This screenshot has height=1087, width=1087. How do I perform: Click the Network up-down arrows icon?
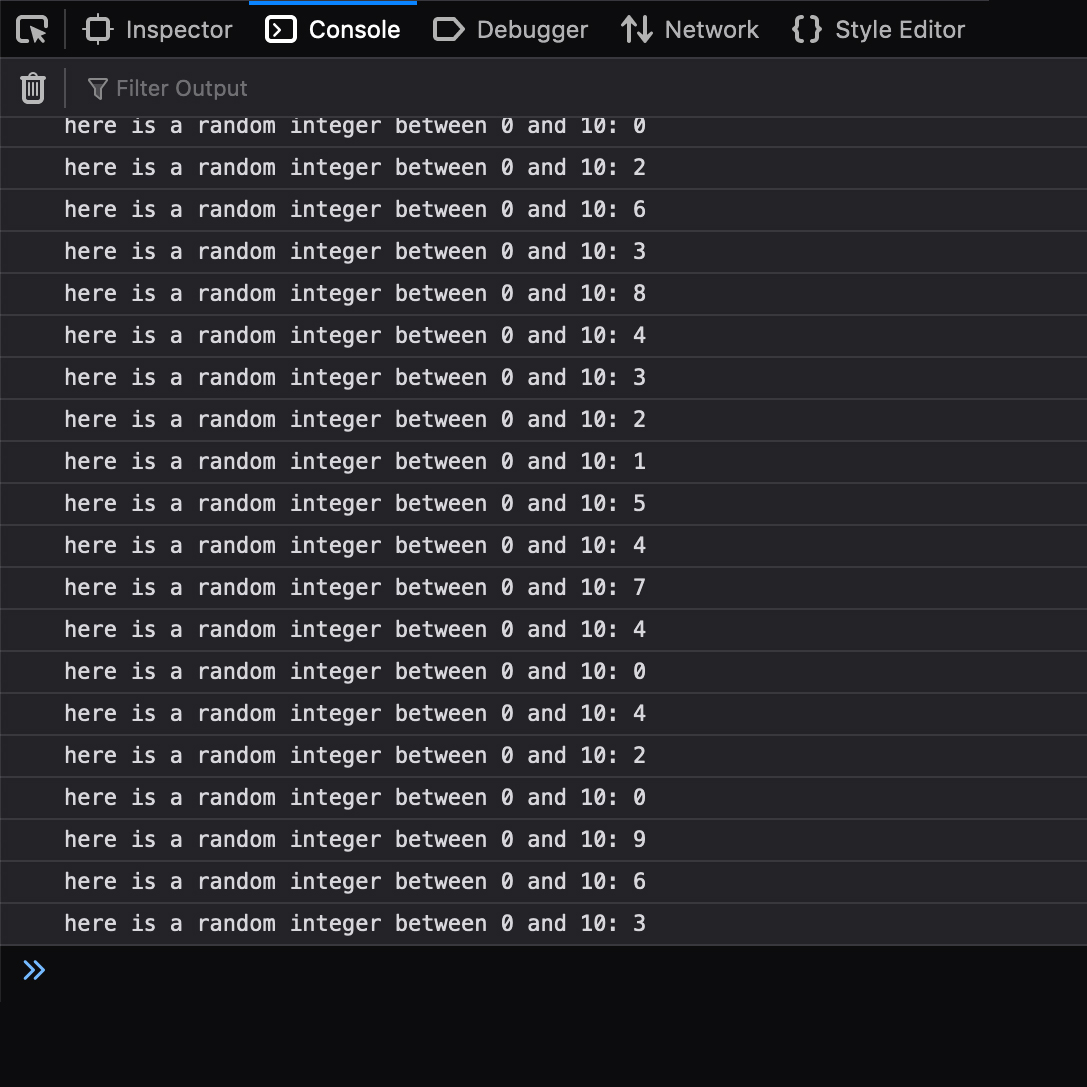637,30
